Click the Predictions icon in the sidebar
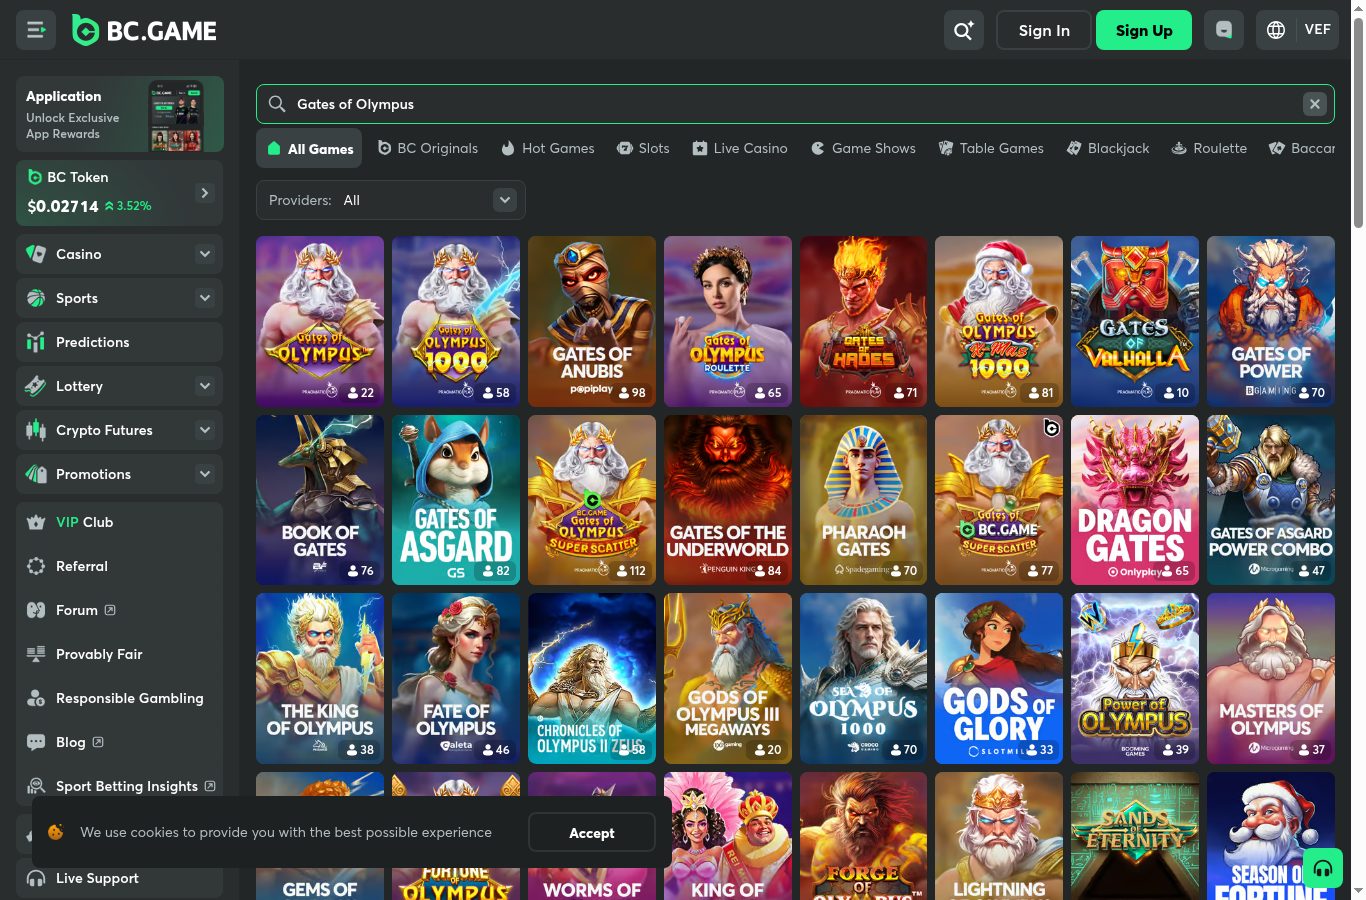The width and height of the screenshot is (1366, 900). [x=36, y=342]
